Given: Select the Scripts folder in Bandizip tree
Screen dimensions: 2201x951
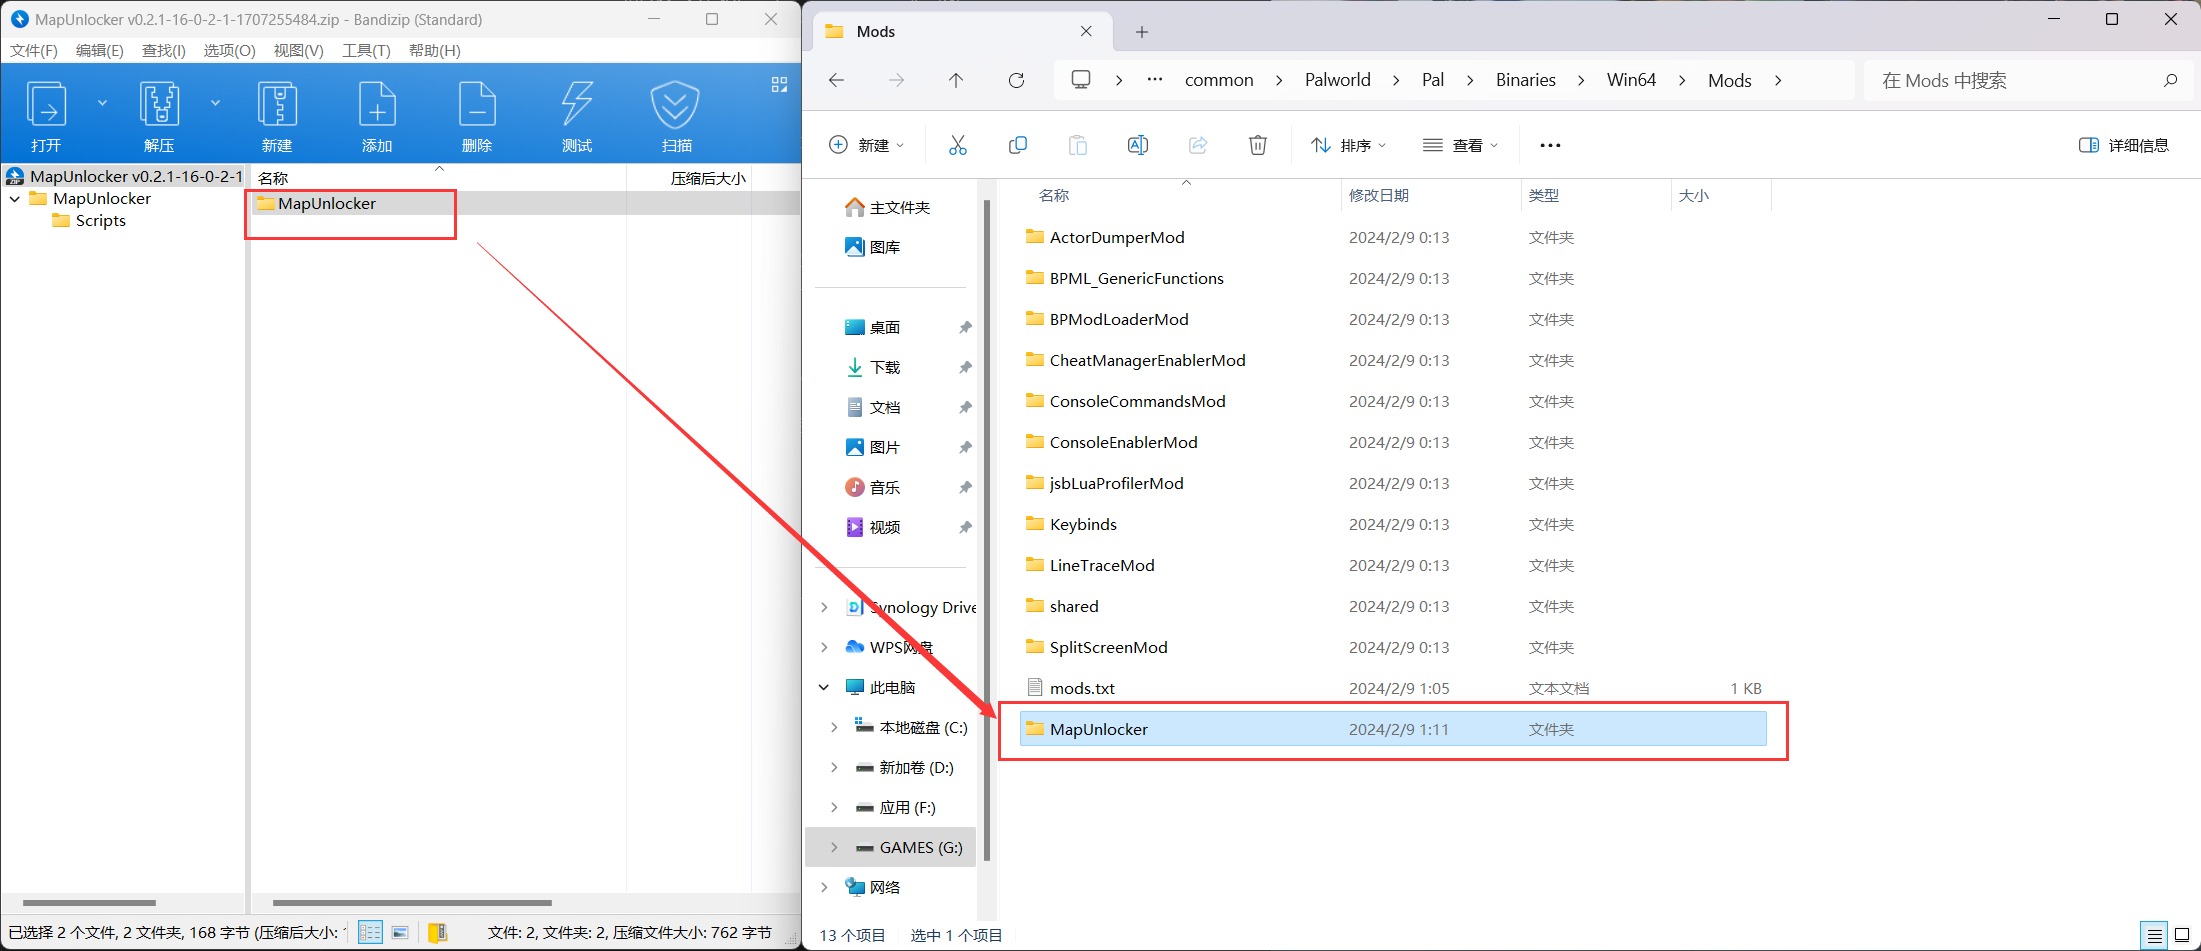Looking at the screenshot, I should [x=100, y=221].
